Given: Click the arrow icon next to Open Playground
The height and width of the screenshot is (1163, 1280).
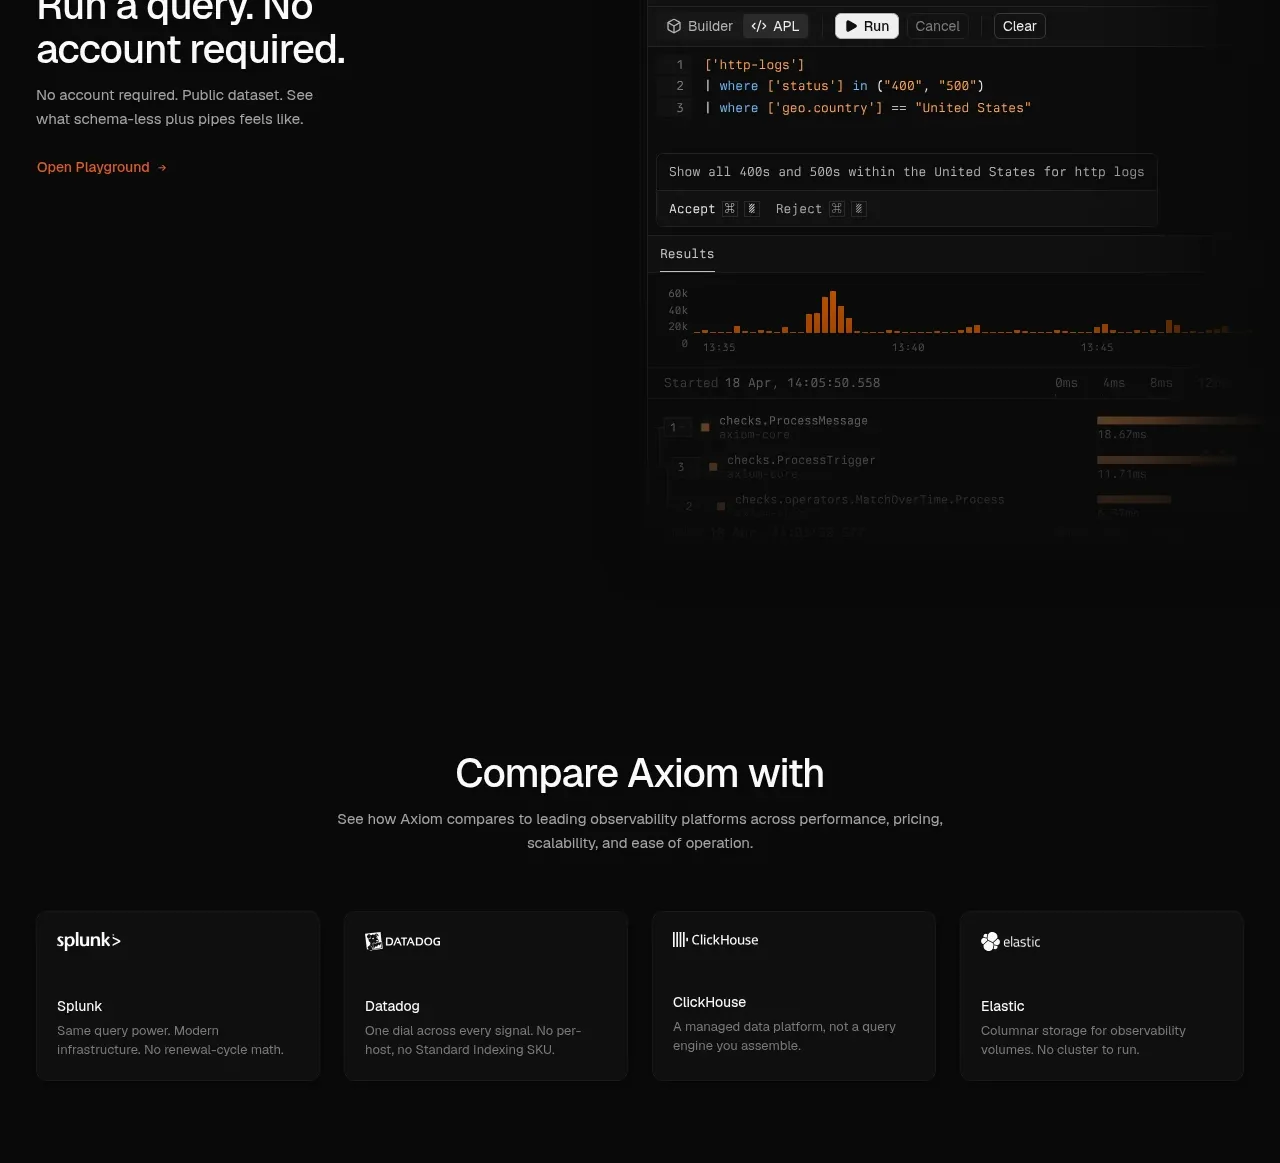Looking at the screenshot, I should pyautogui.click(x=162, y=168).
